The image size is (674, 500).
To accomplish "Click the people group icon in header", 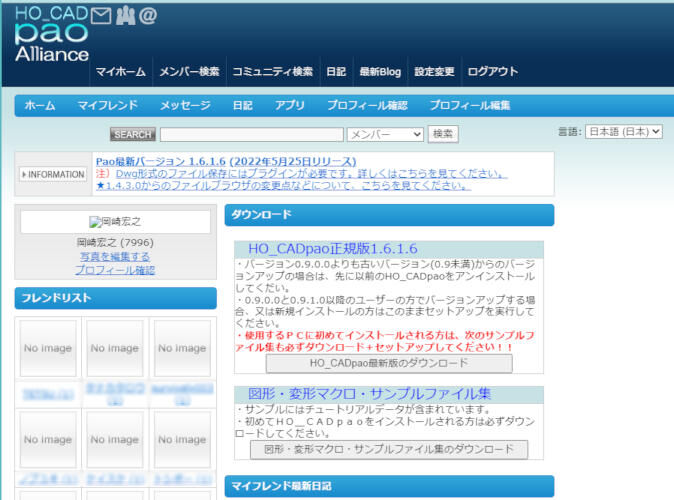I will 125,15.
